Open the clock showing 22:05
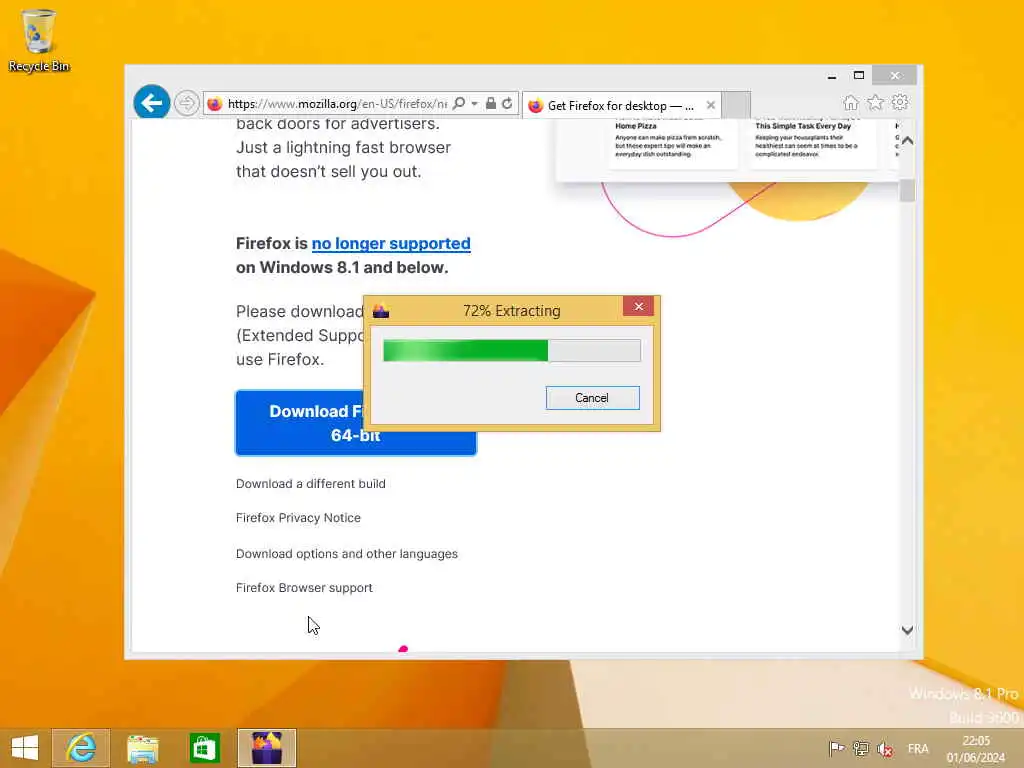Screen dimensions: 1024x768 976,749
